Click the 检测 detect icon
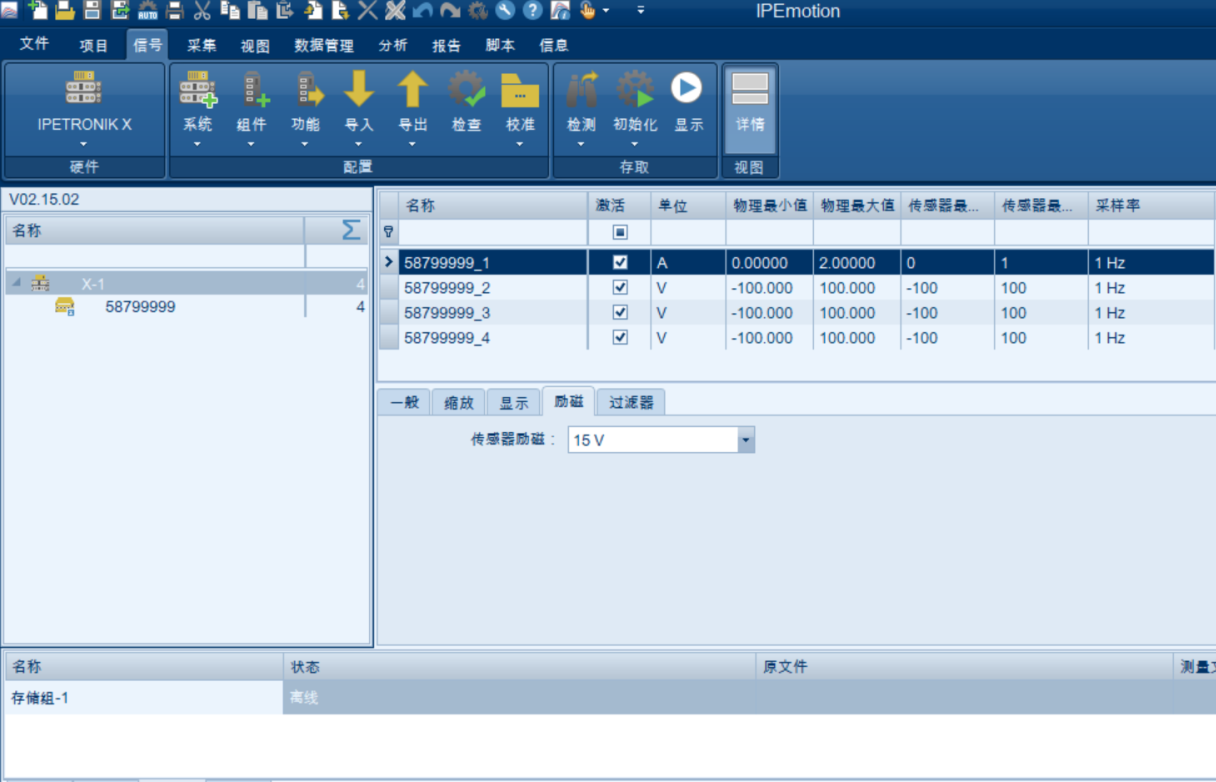 point(581,89)
